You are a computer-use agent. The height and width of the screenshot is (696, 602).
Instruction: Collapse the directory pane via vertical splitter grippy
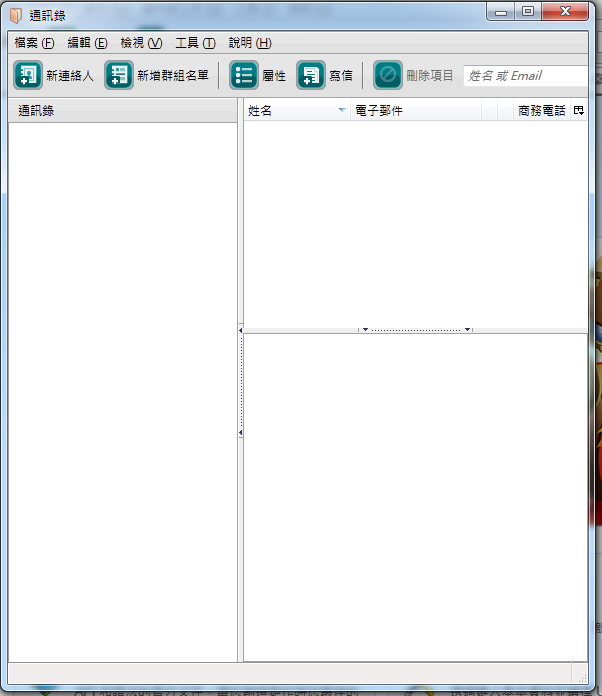tap(241, 381)
